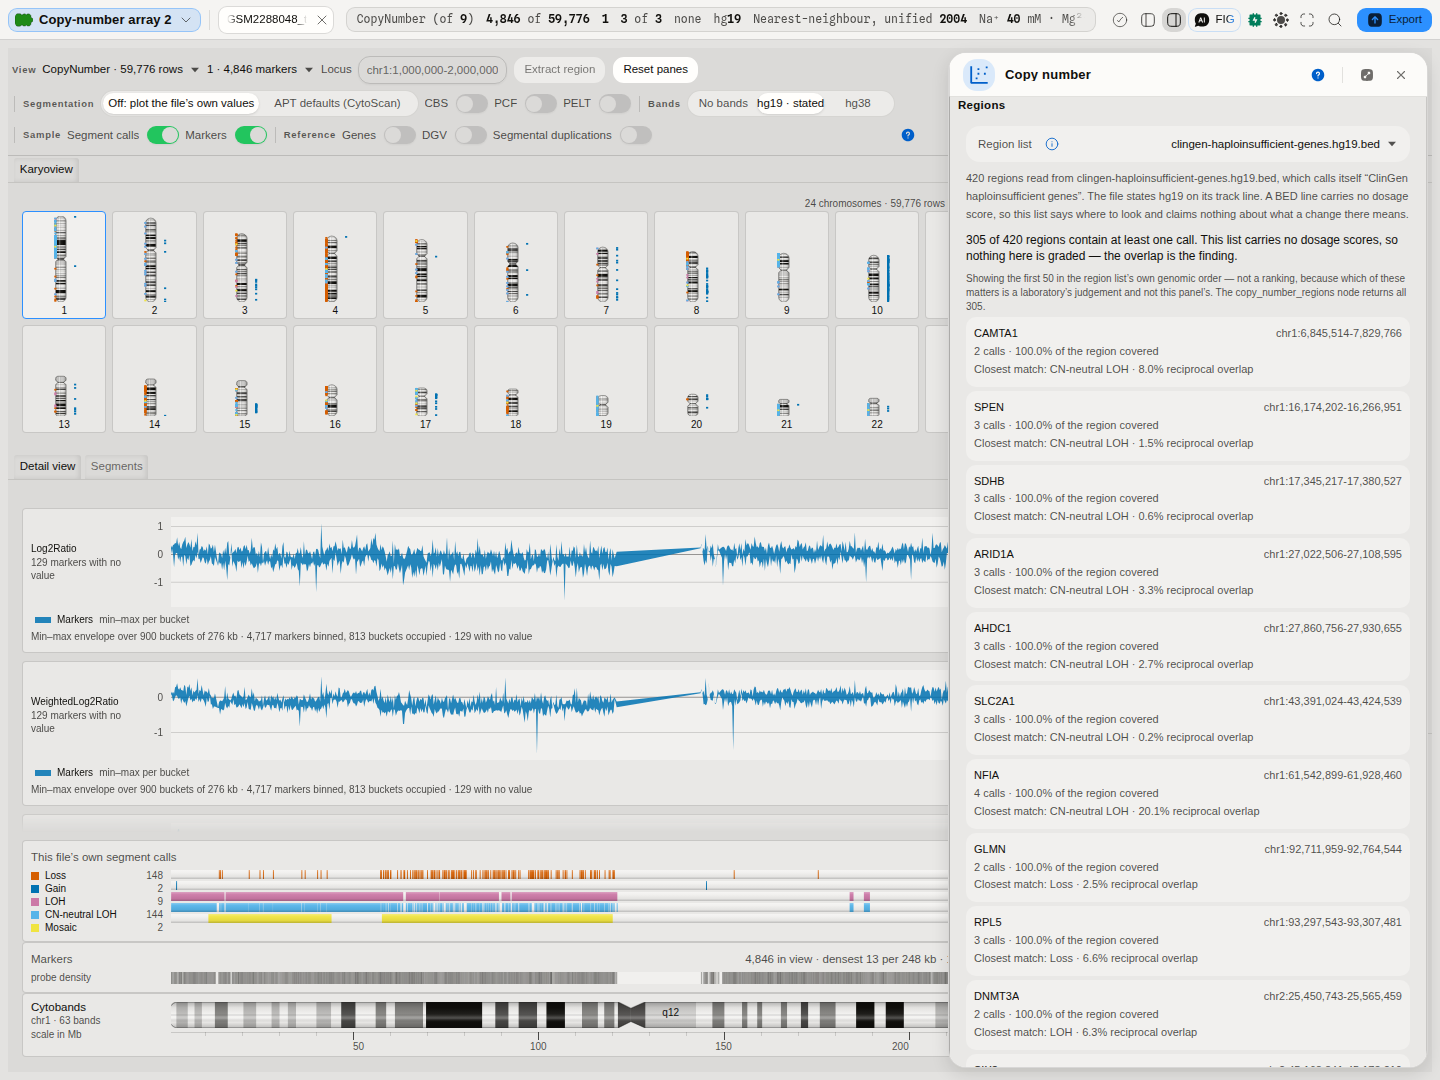Click the info icon beside Region list

coord(1052,144)
